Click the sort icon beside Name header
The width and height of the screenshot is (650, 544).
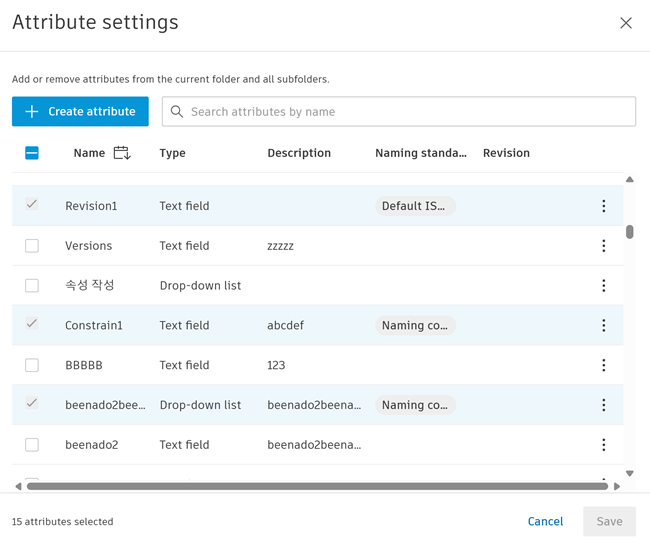(122, 153)
